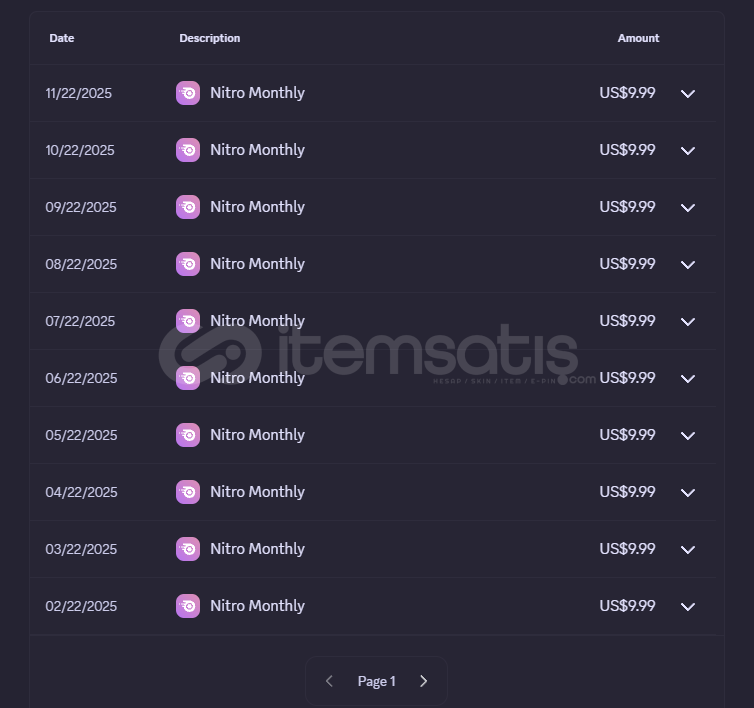Screen dimensions: 754x708
Task: Show details for the 06/22/2025 payment
Action: click(688, 379)
